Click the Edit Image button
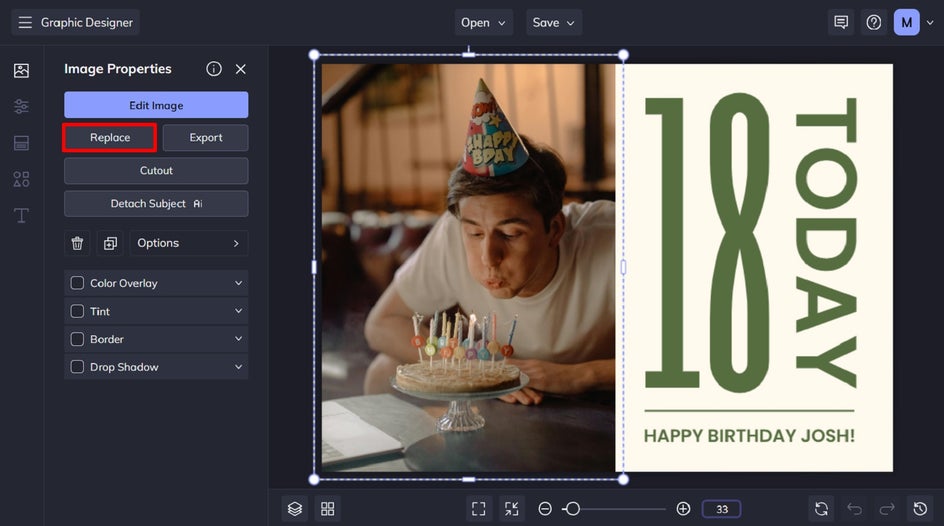Viewport: 944px width, 526px height. pos(156,105)
